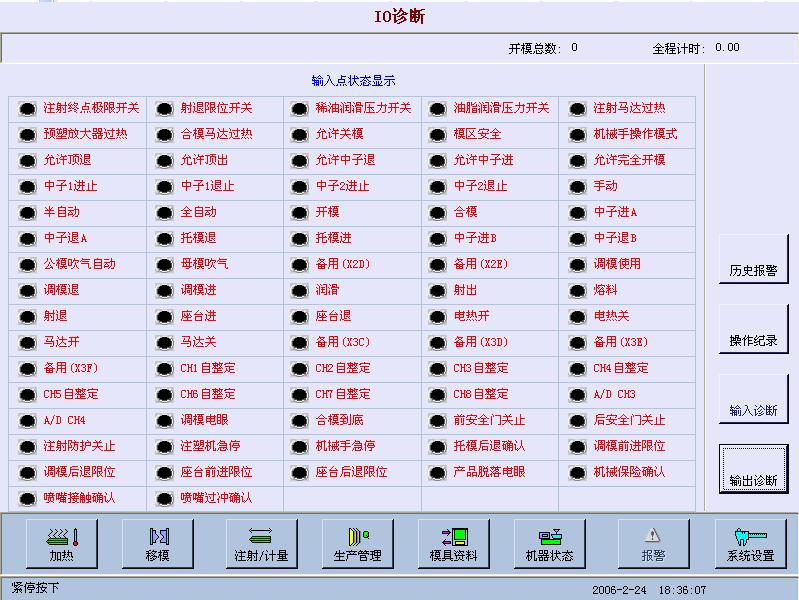
Task: Click indicator for 喷嘴接触确认
Action: tap(28, 499)
